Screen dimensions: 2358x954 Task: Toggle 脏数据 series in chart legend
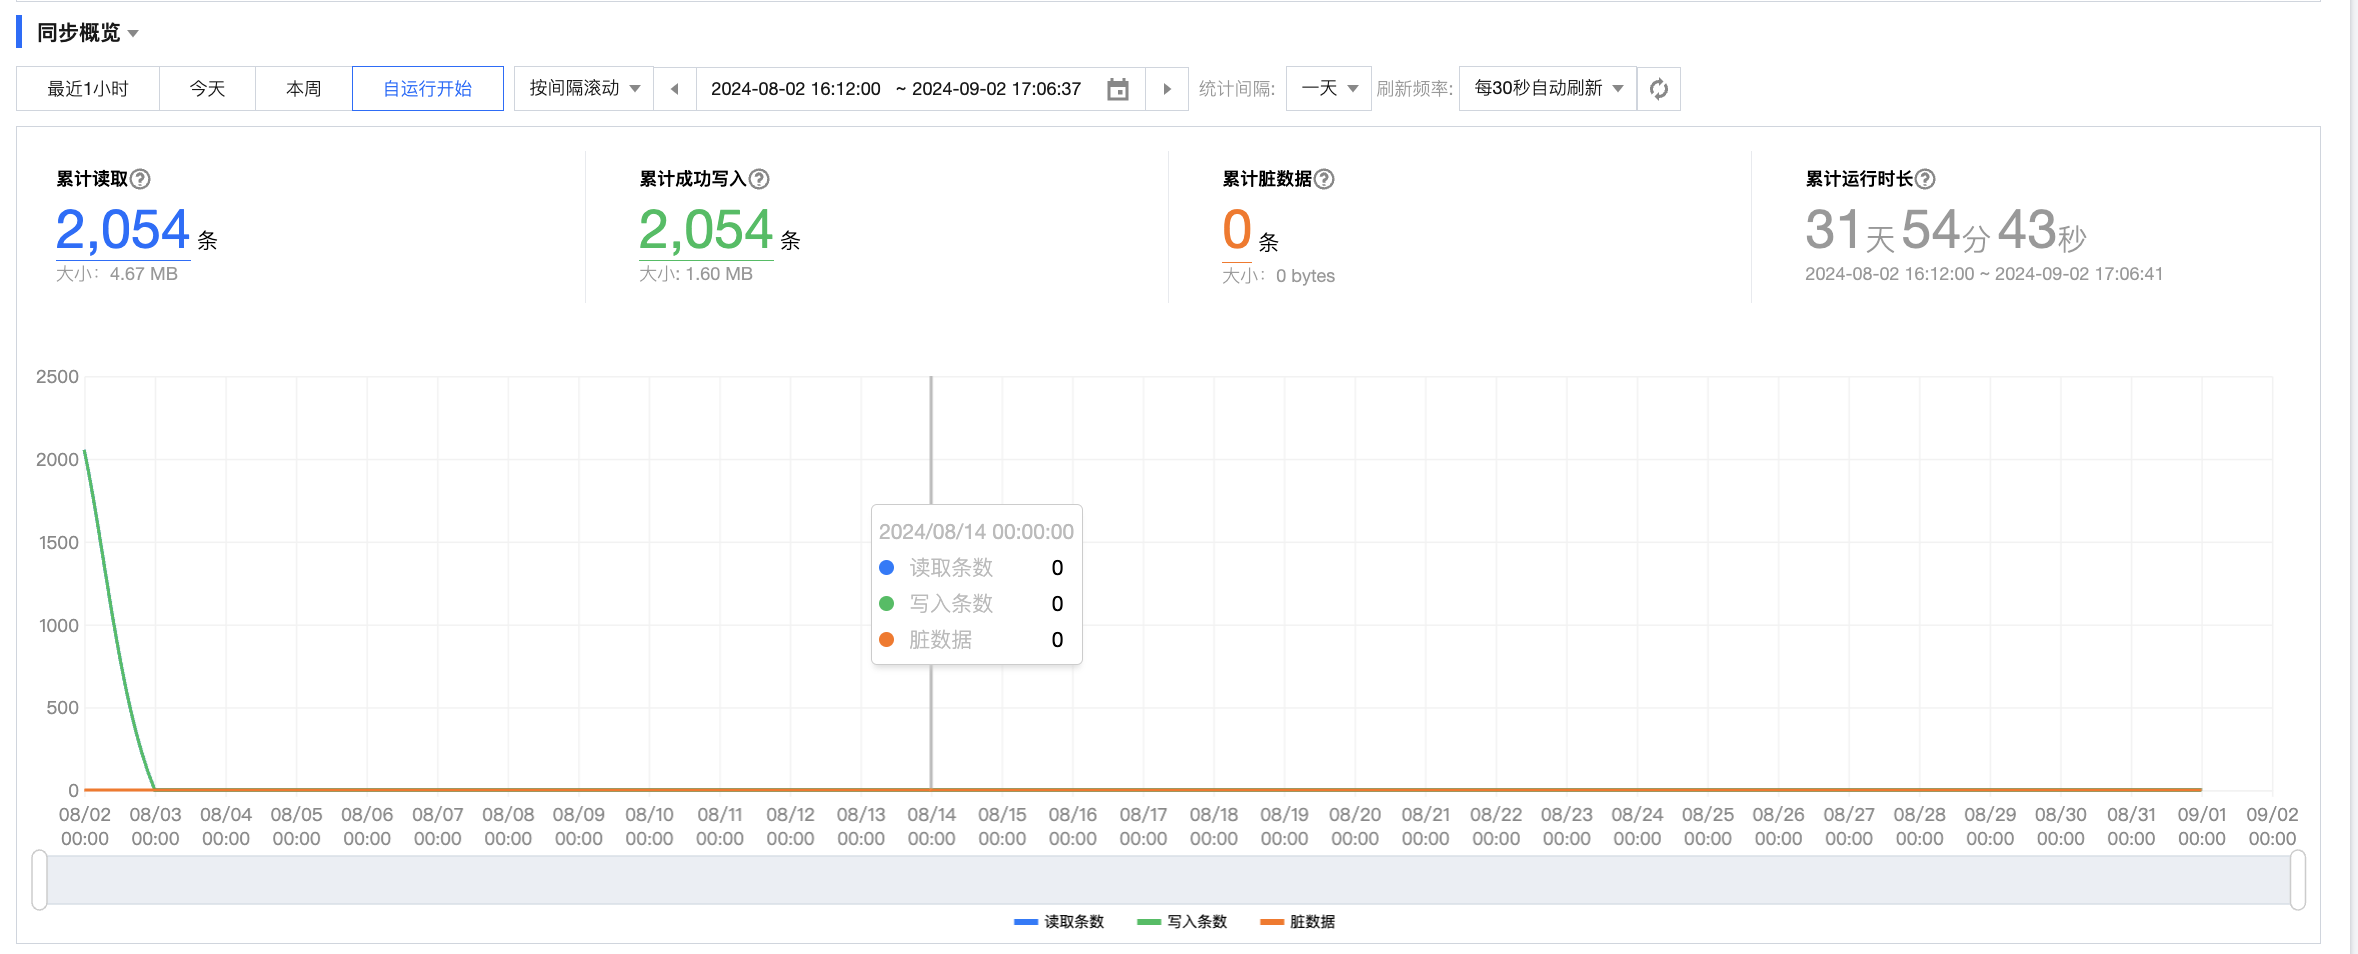(x=1298, y=922)
